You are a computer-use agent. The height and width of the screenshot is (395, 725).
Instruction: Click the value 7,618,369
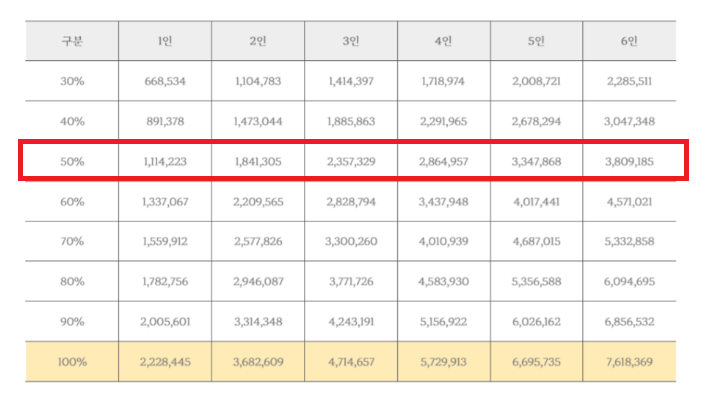tap(629, 362)
